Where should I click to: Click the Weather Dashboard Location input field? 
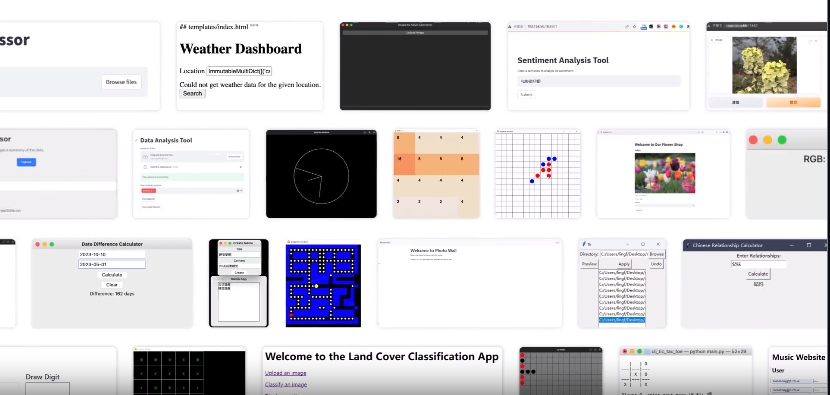tap(239, 71)
